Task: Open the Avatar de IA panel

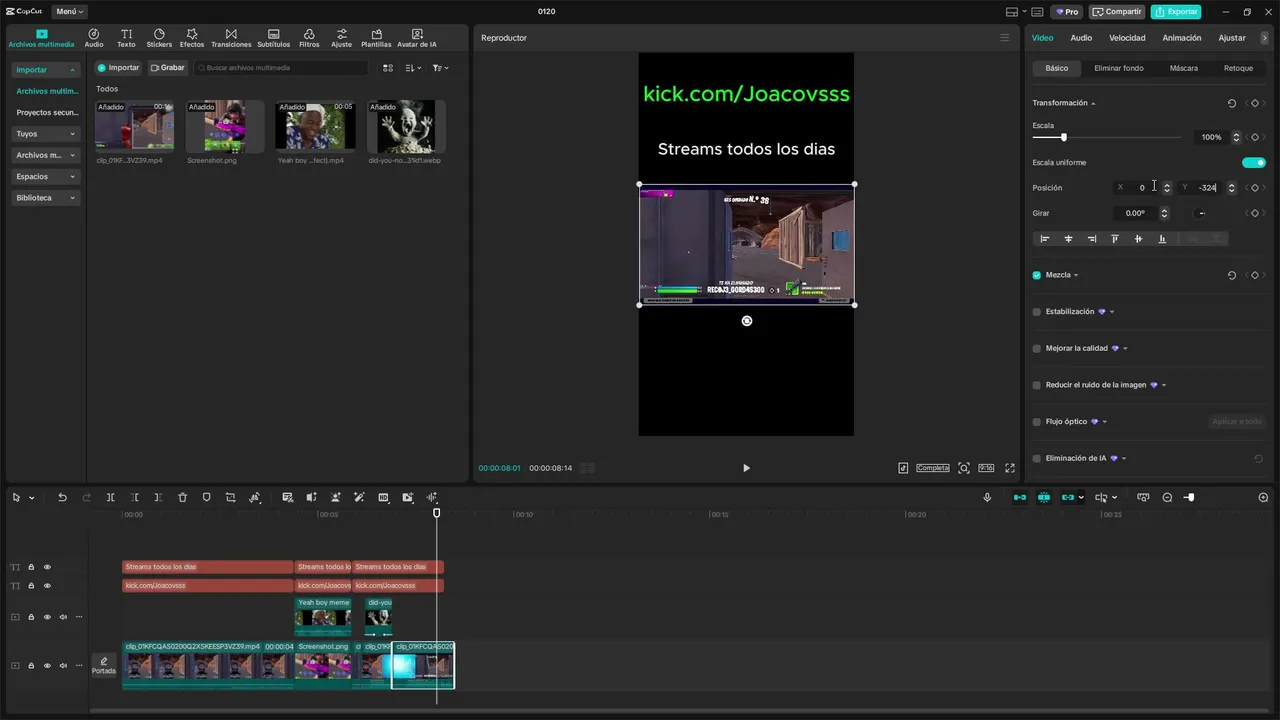Action: 417,38
